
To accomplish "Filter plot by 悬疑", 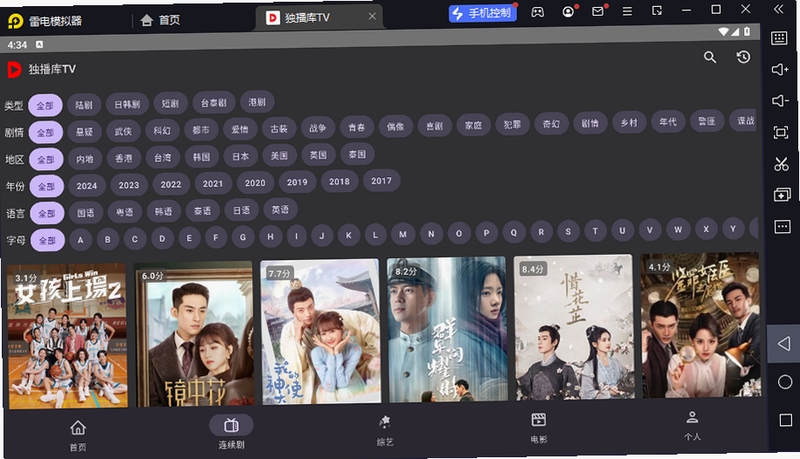I will tap(84, 132).
